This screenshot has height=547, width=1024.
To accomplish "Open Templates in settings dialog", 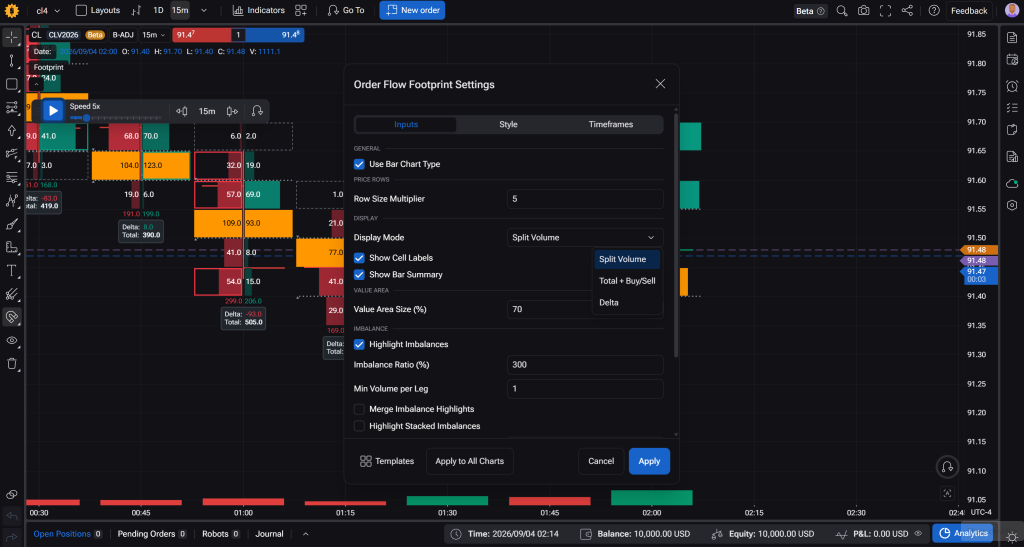I will (387, 461).
